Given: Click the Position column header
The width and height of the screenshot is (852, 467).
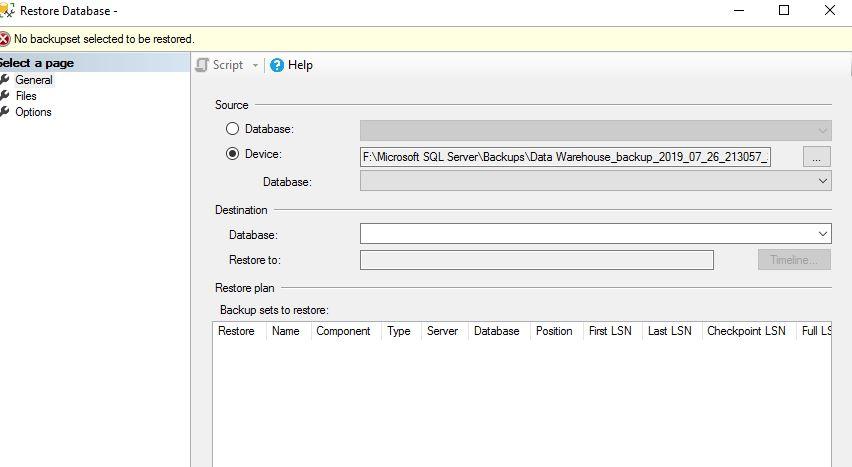Looking at the screenshot, I should [557, 331].
